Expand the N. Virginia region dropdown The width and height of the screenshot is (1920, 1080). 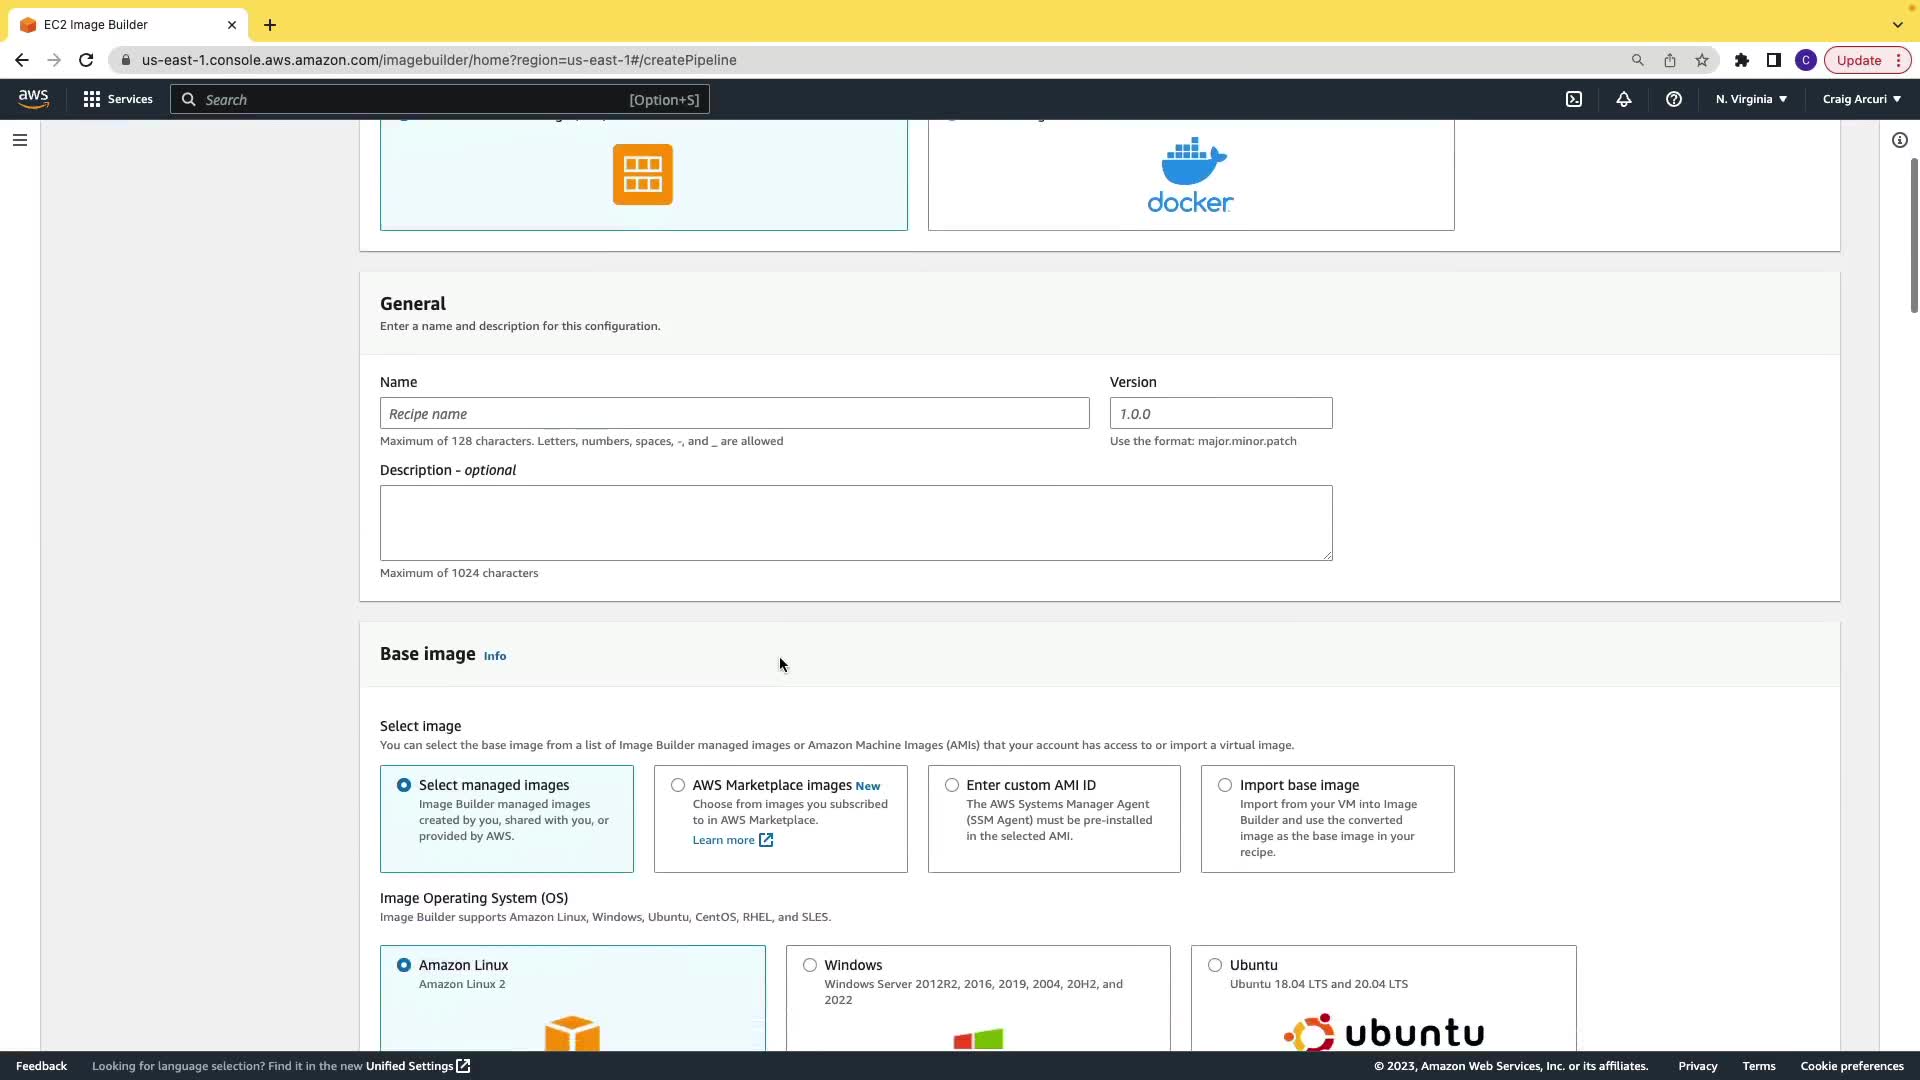(1751, 99)
